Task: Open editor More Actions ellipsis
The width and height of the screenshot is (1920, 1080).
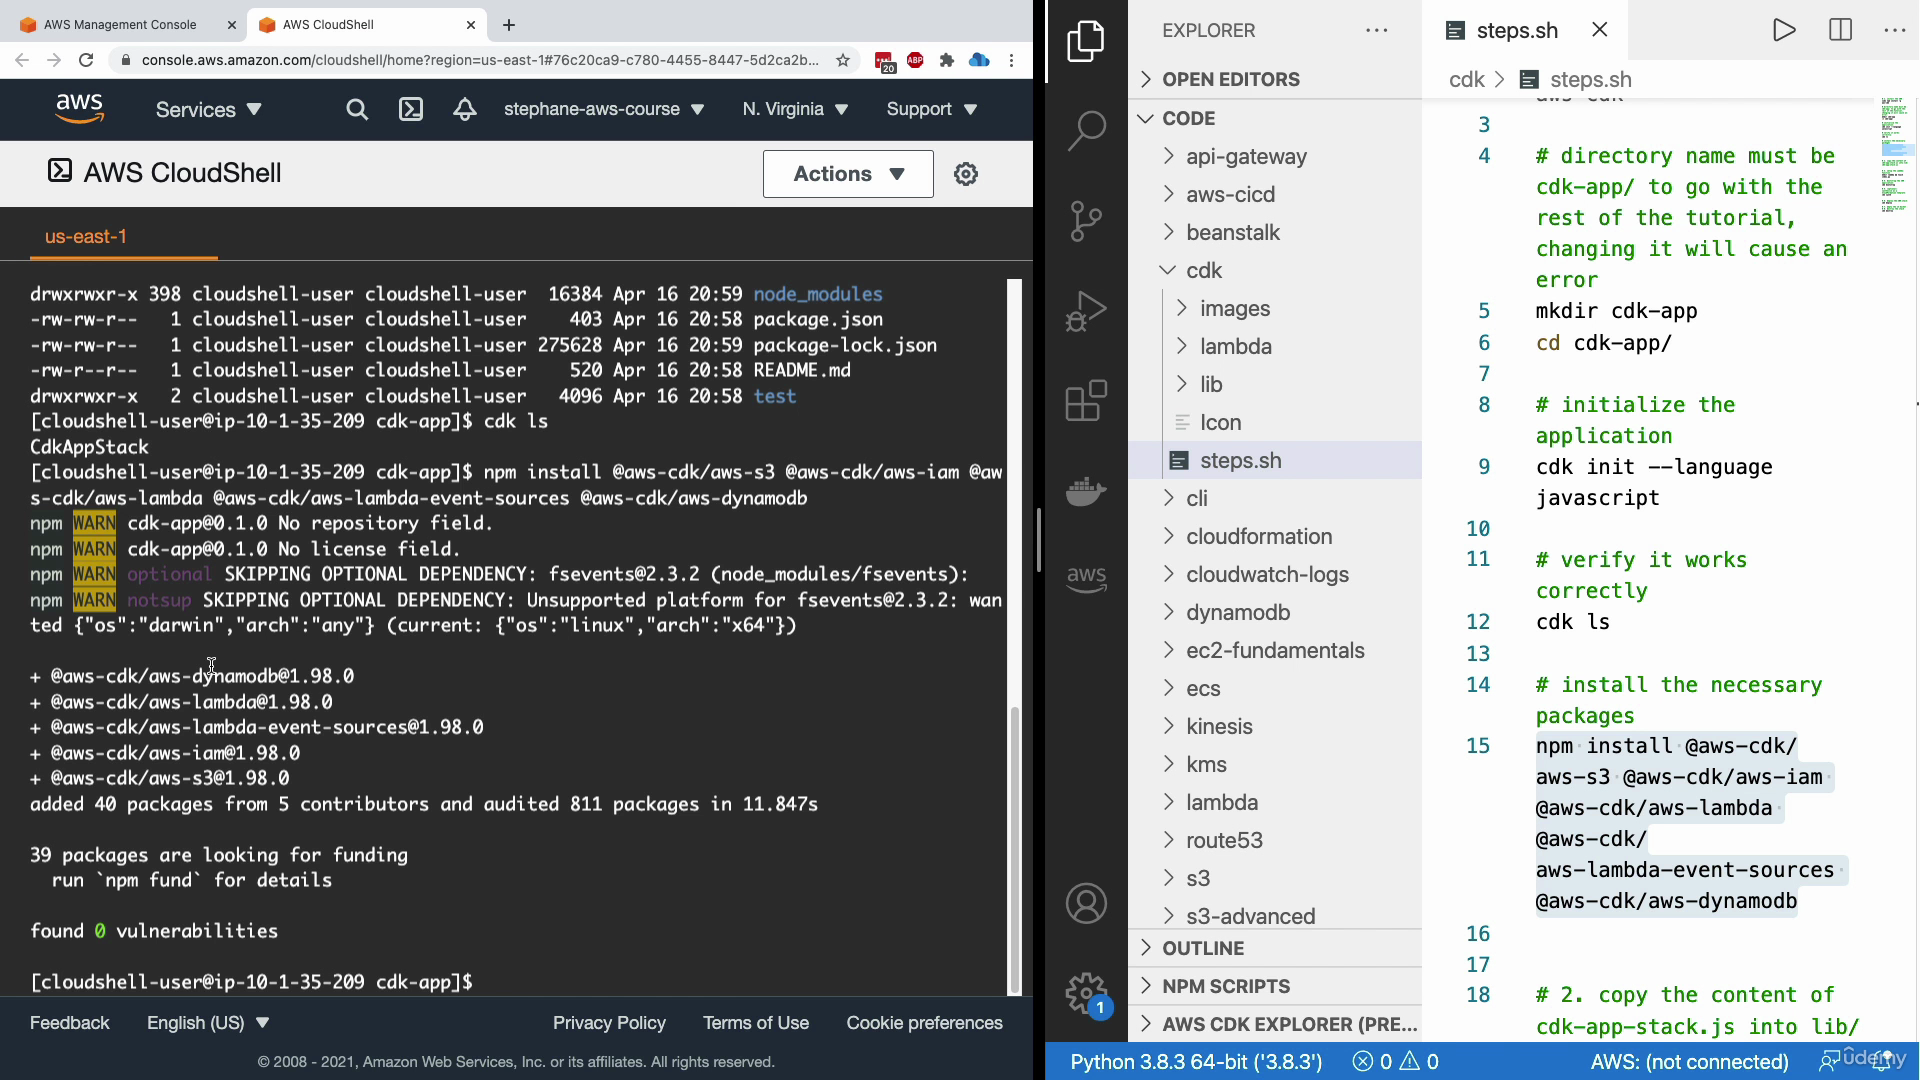Action: click(x=1894, y=30)
